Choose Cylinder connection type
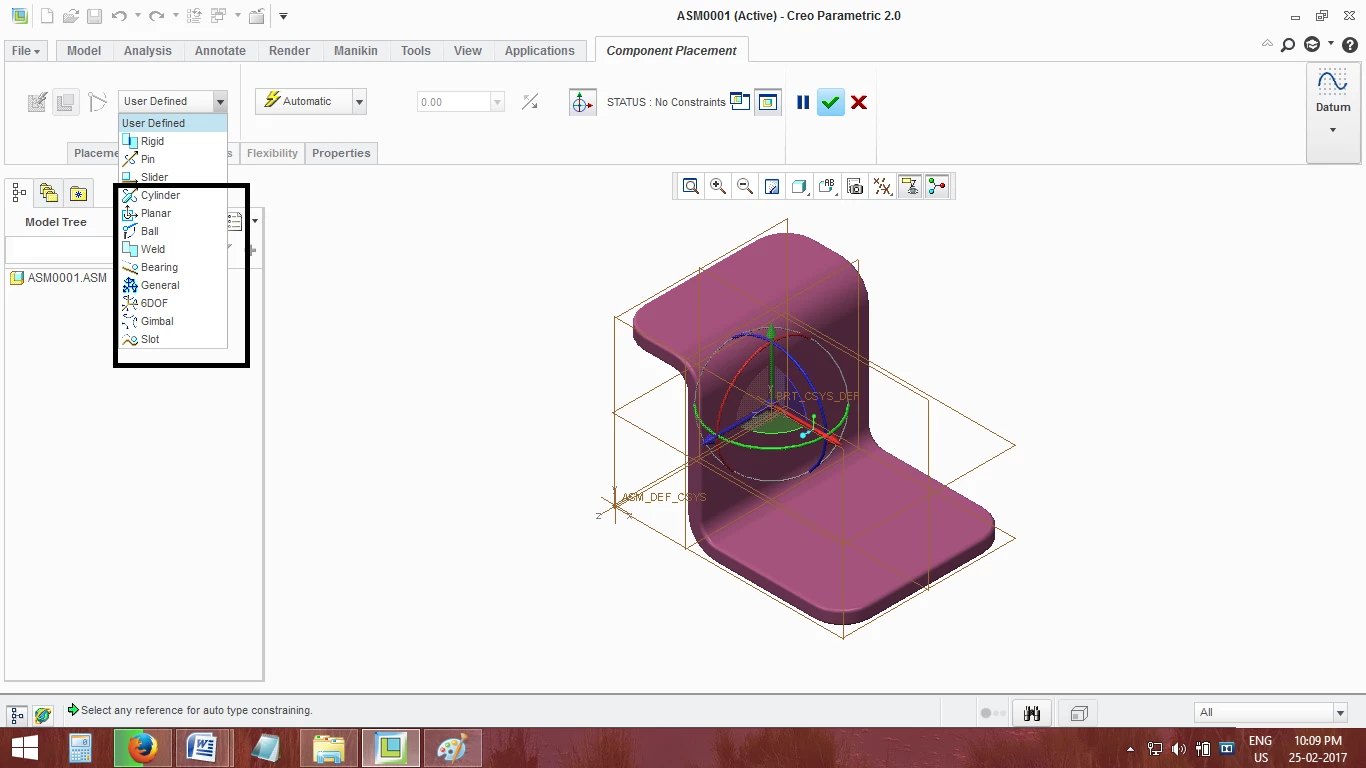1366x768 pixels. point(173,195)
